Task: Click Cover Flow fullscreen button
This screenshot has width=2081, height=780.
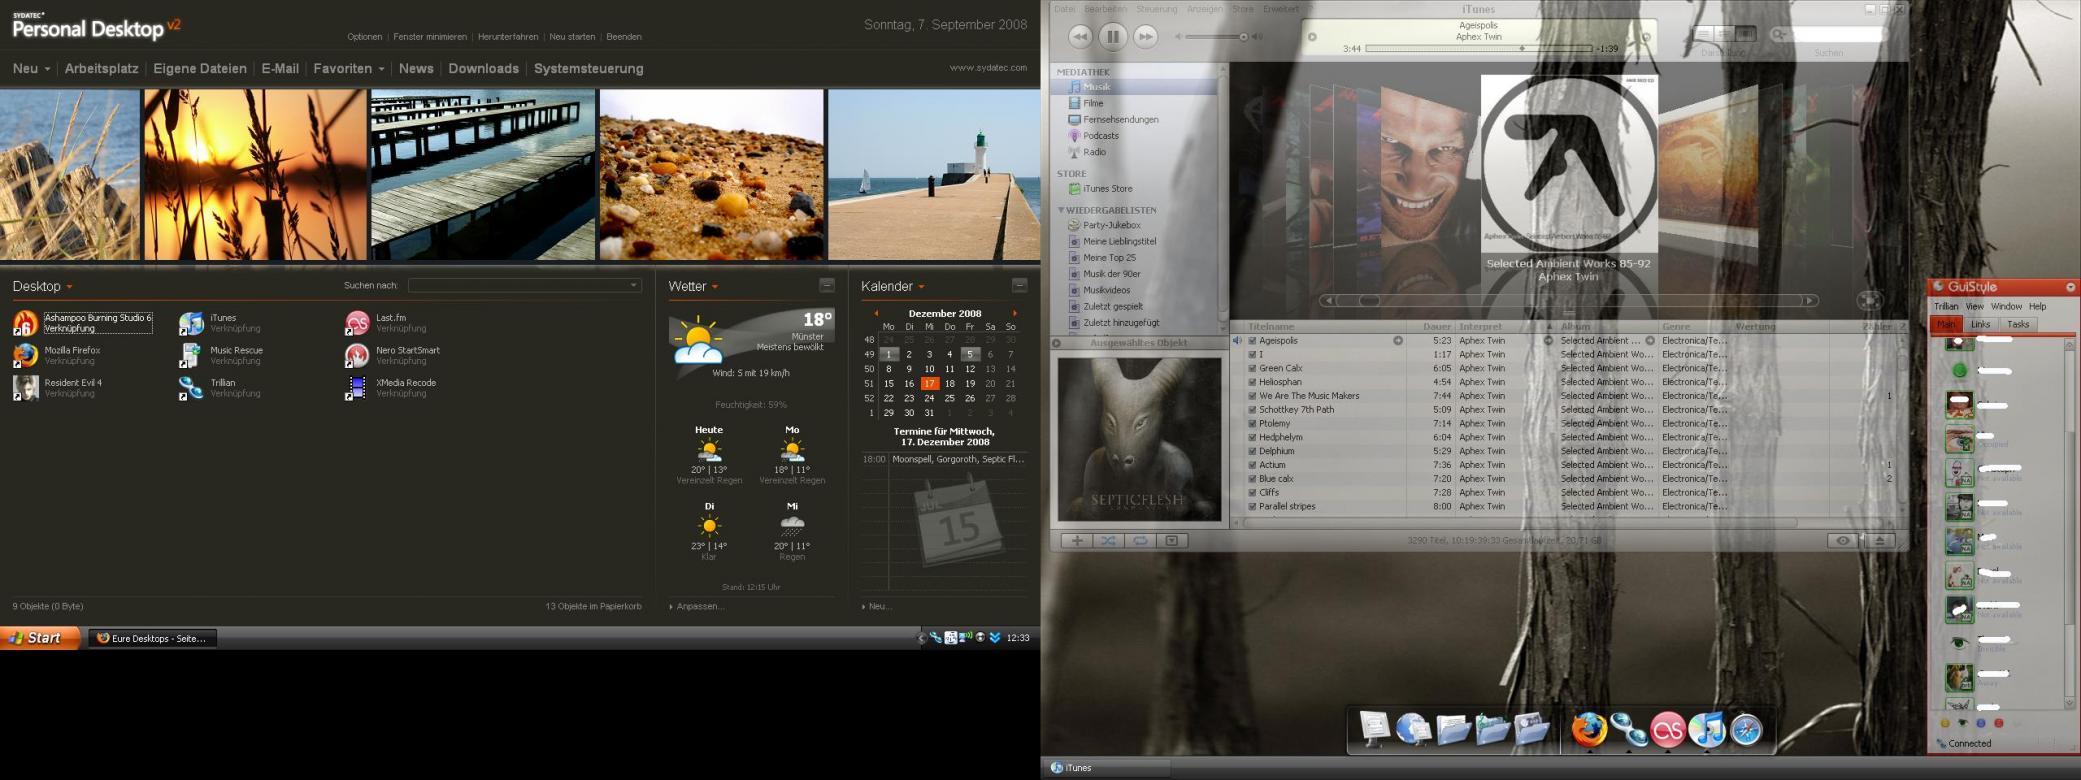Action: click(x=1869, y=300)
